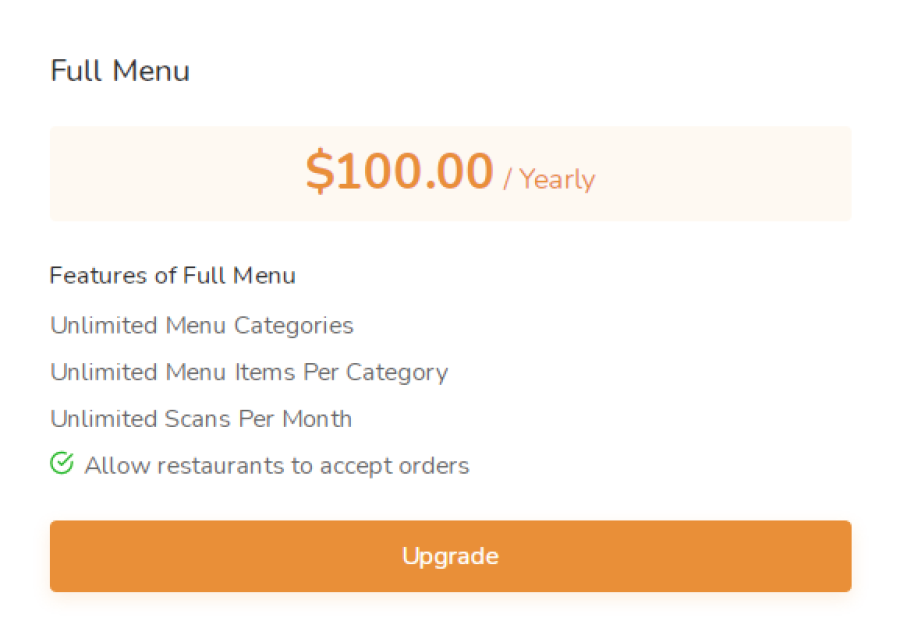Select the Features of Full Menu label
The height and width of the screenshot is (642, 900).
click(x=172, y=276)
